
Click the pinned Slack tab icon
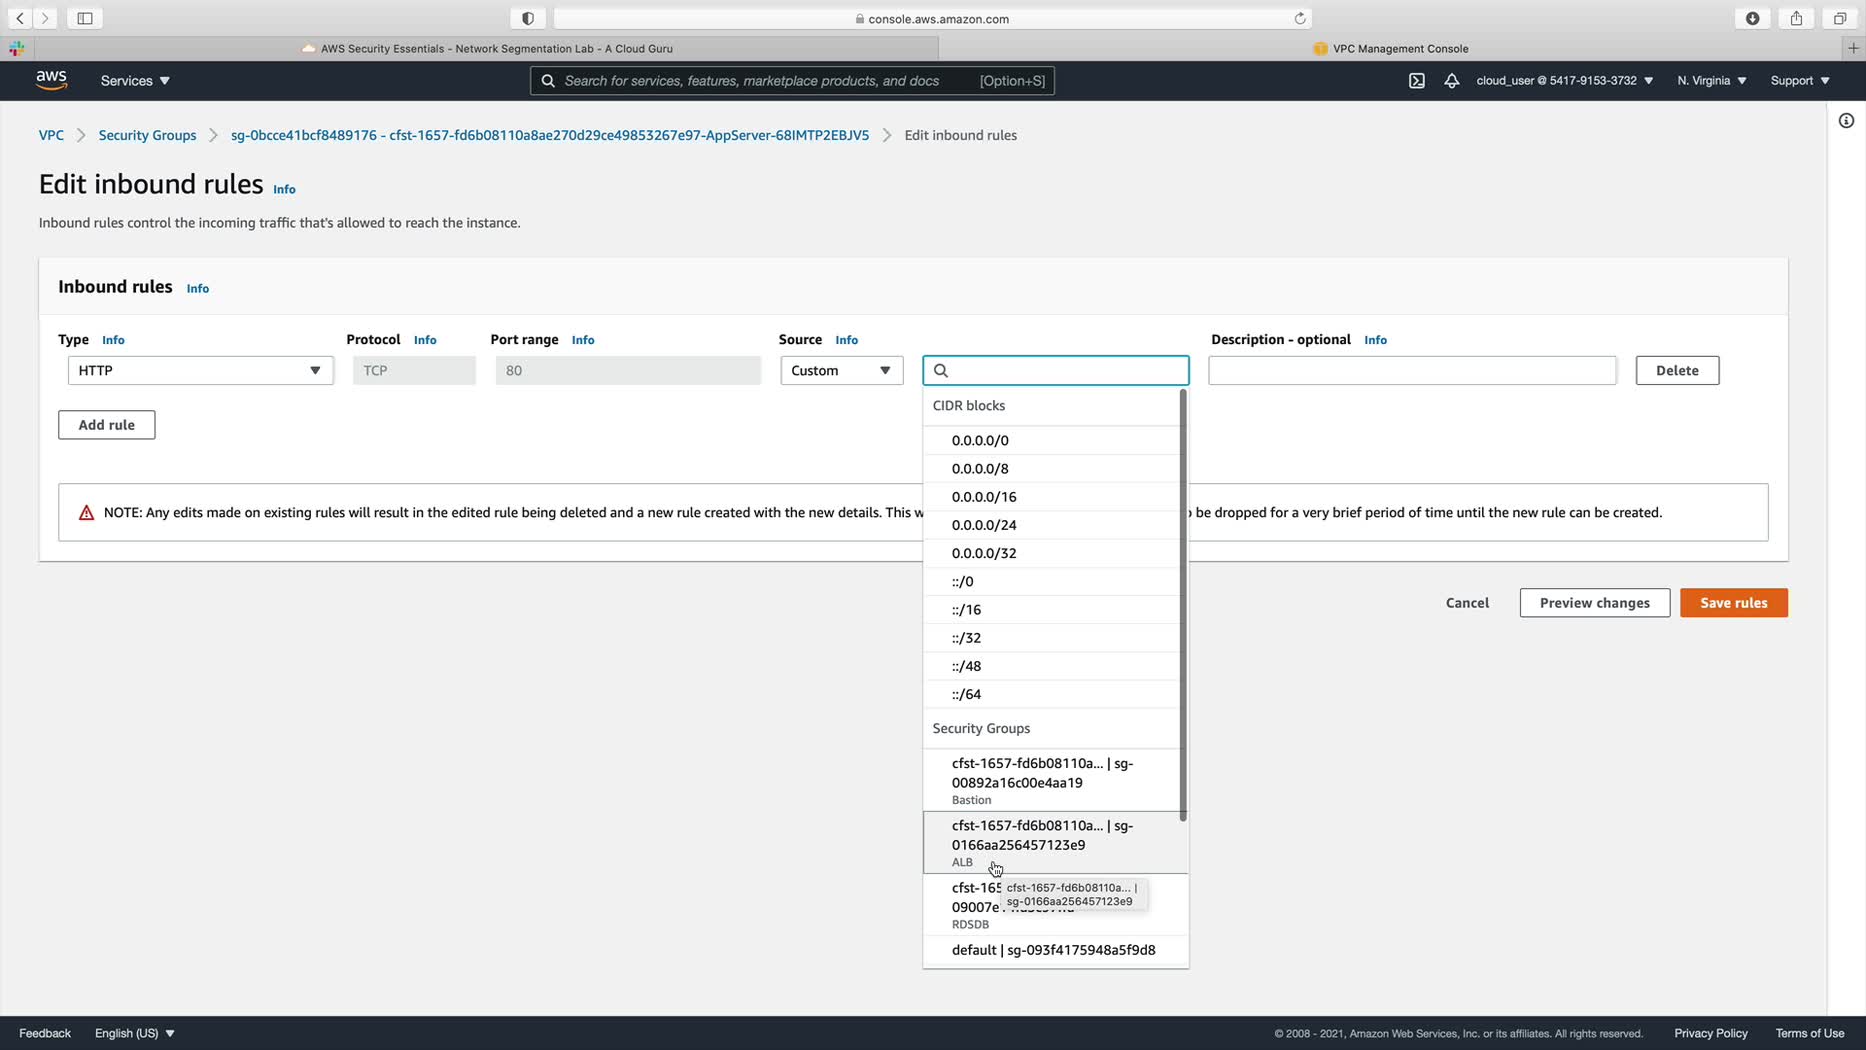pos(17,48)
